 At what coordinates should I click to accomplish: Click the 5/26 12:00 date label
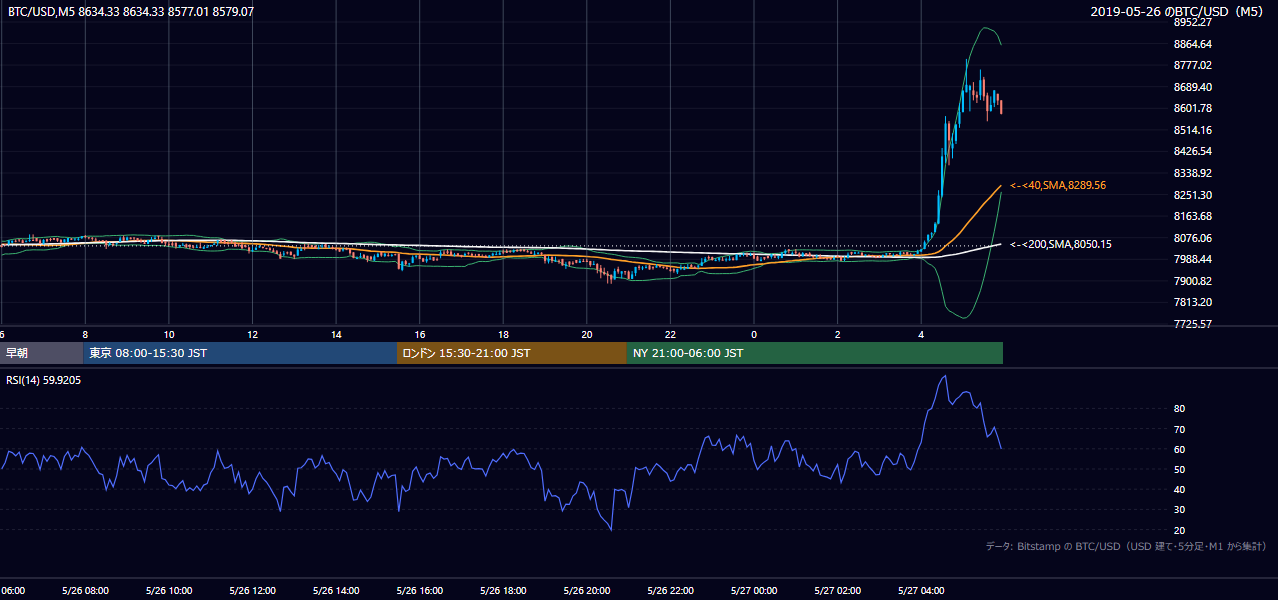251,591
